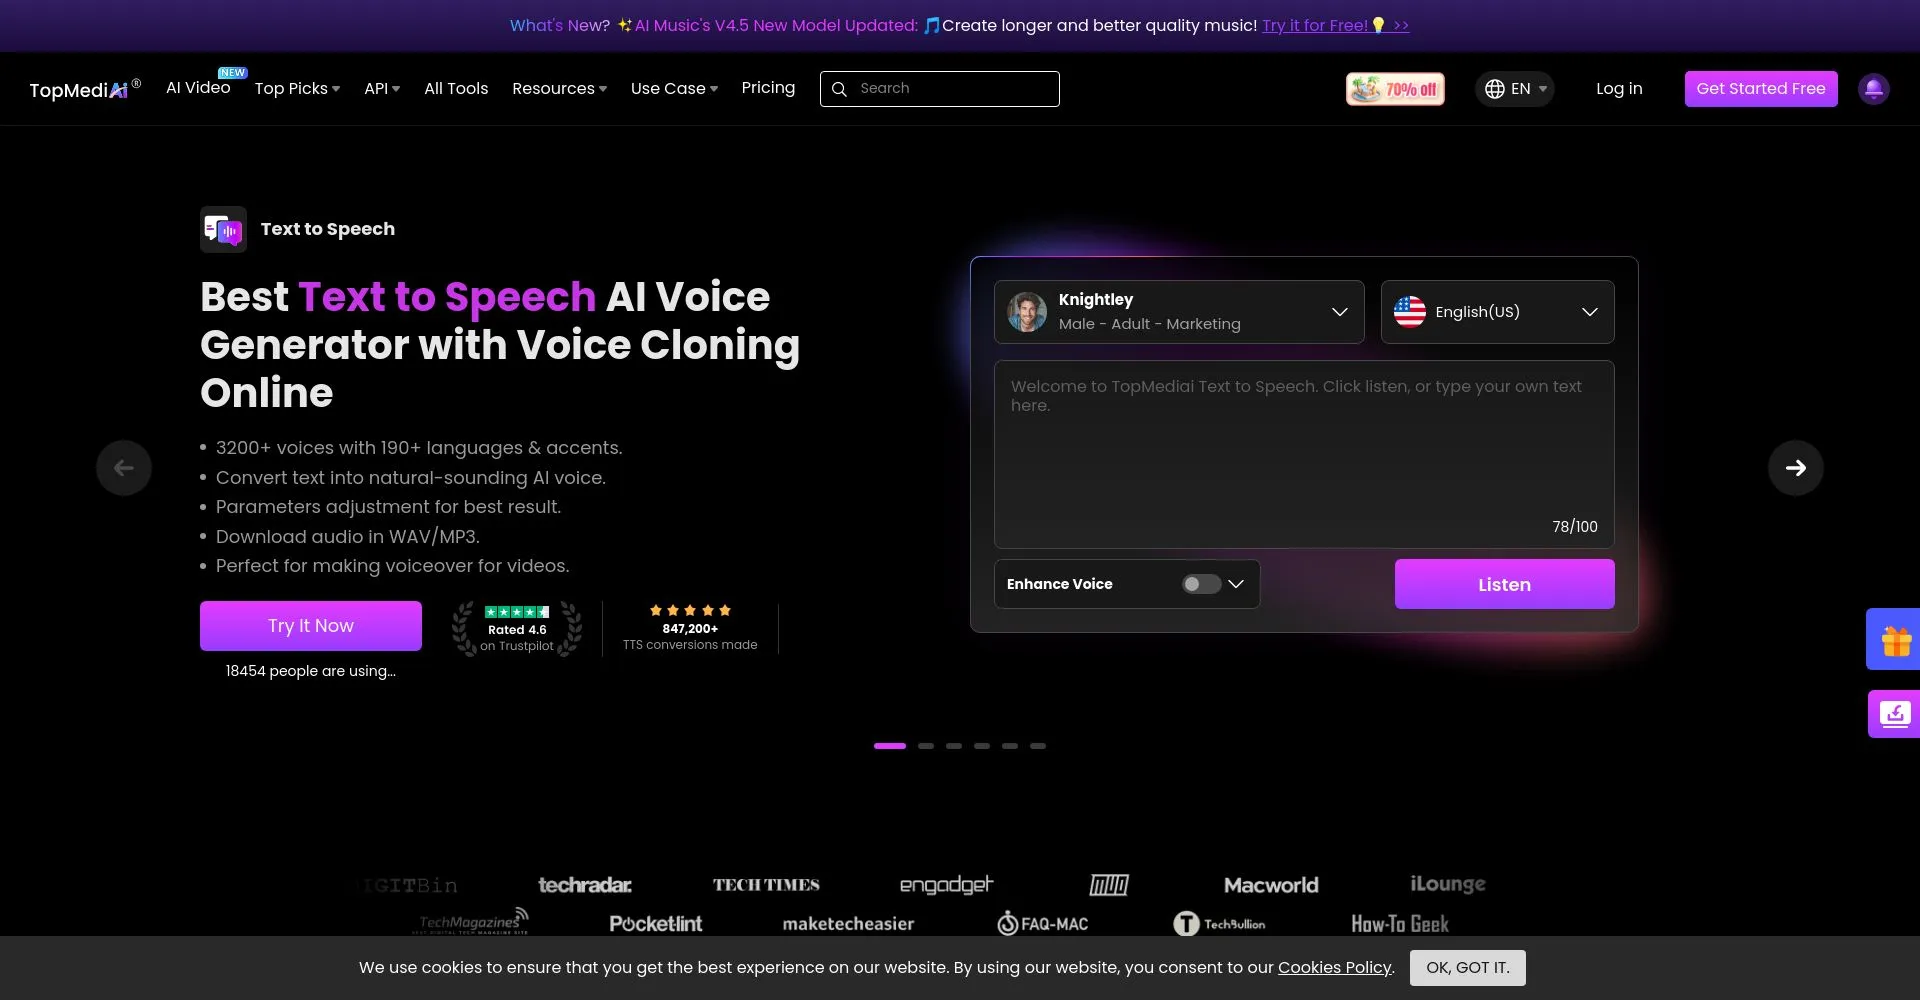The width and height of the screenshot is (1920, 1000).
Task: Toggle the Enhance Voice switch
Action: 1200,584
